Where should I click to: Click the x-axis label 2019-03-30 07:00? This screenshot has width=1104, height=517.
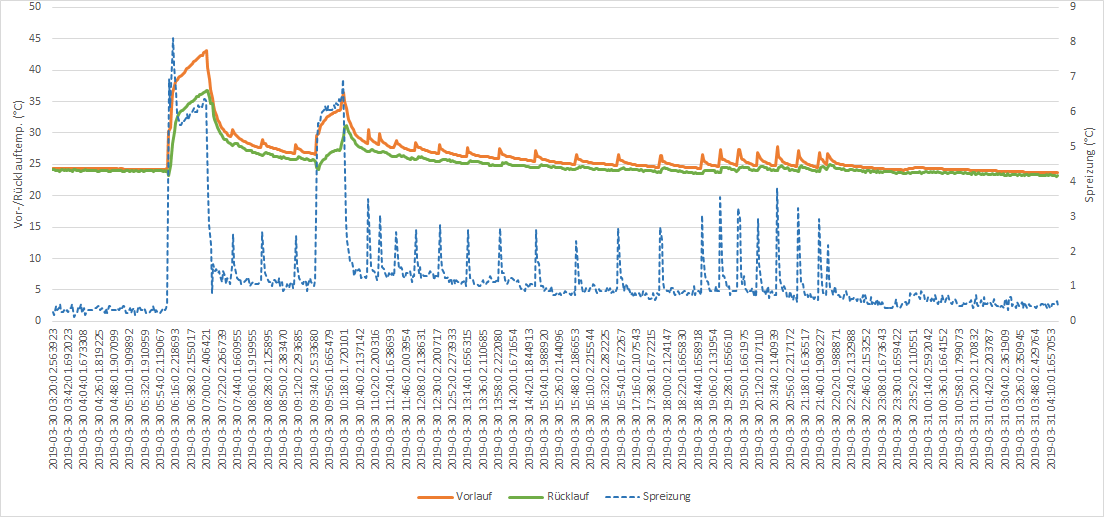(x=206, y=396)
